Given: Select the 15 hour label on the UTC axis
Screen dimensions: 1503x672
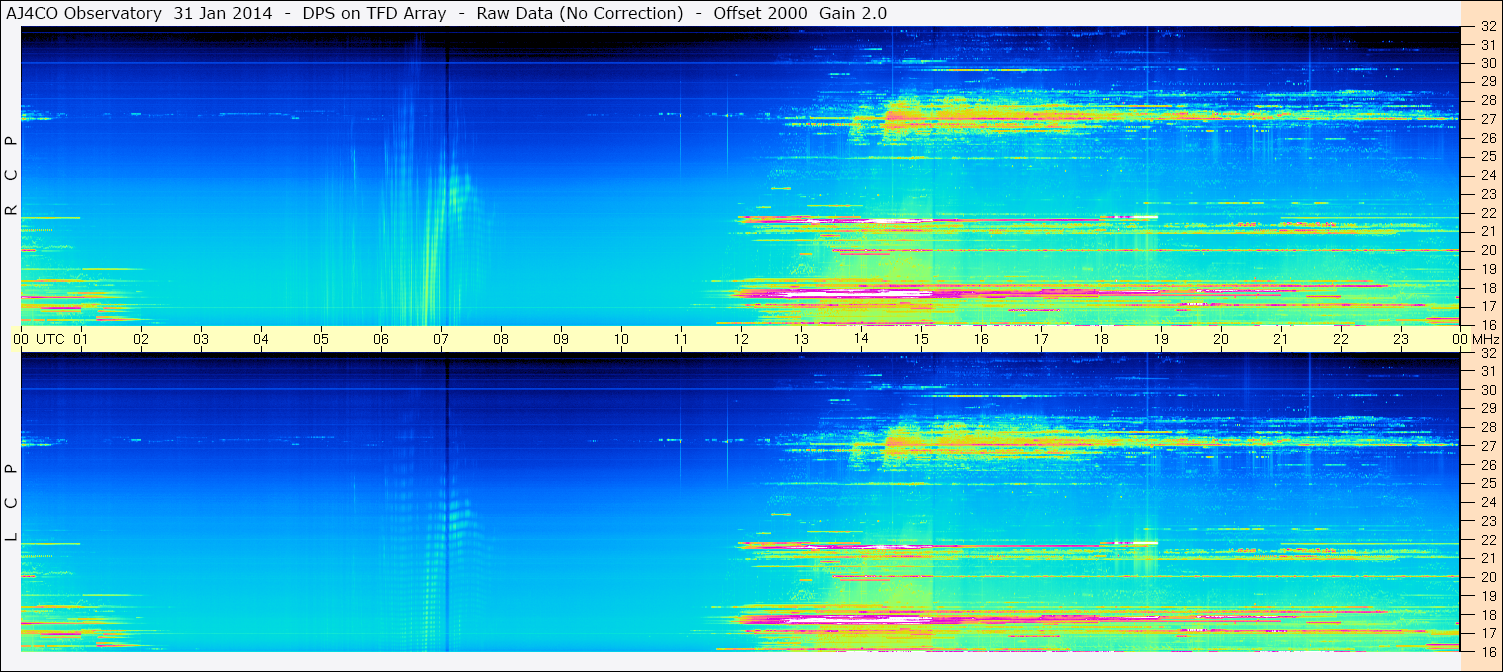Looking at the screenshot, I should point(920,339).
